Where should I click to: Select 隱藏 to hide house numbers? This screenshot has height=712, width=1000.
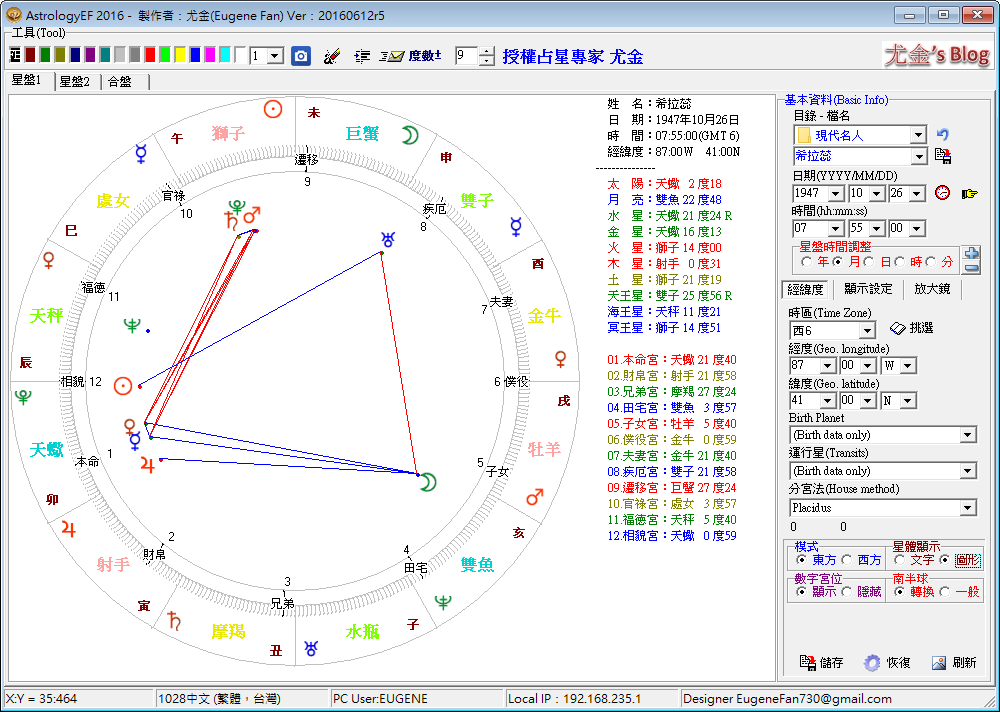[x=862, y=591]
